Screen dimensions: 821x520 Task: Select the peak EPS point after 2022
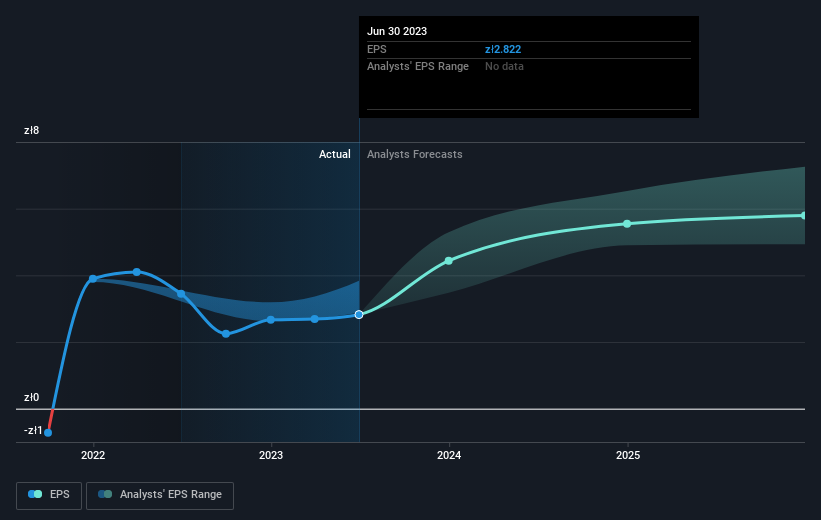coord(137,272)
